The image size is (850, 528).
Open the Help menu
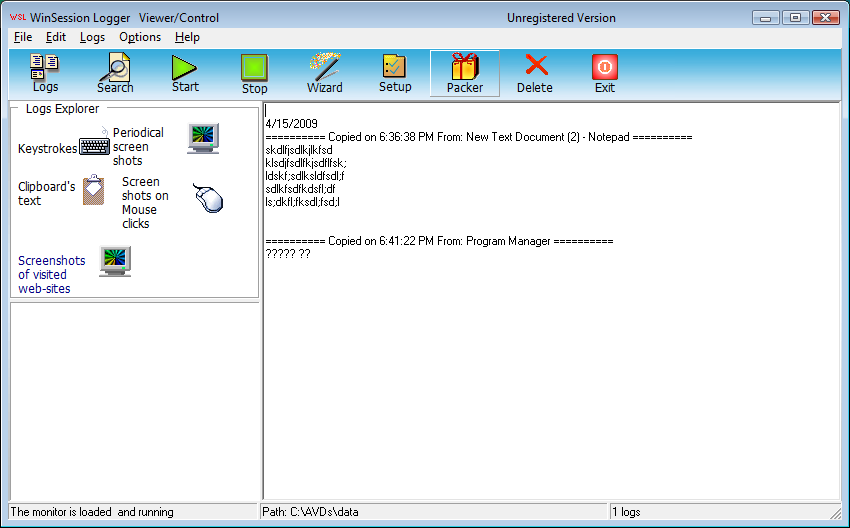187,37
